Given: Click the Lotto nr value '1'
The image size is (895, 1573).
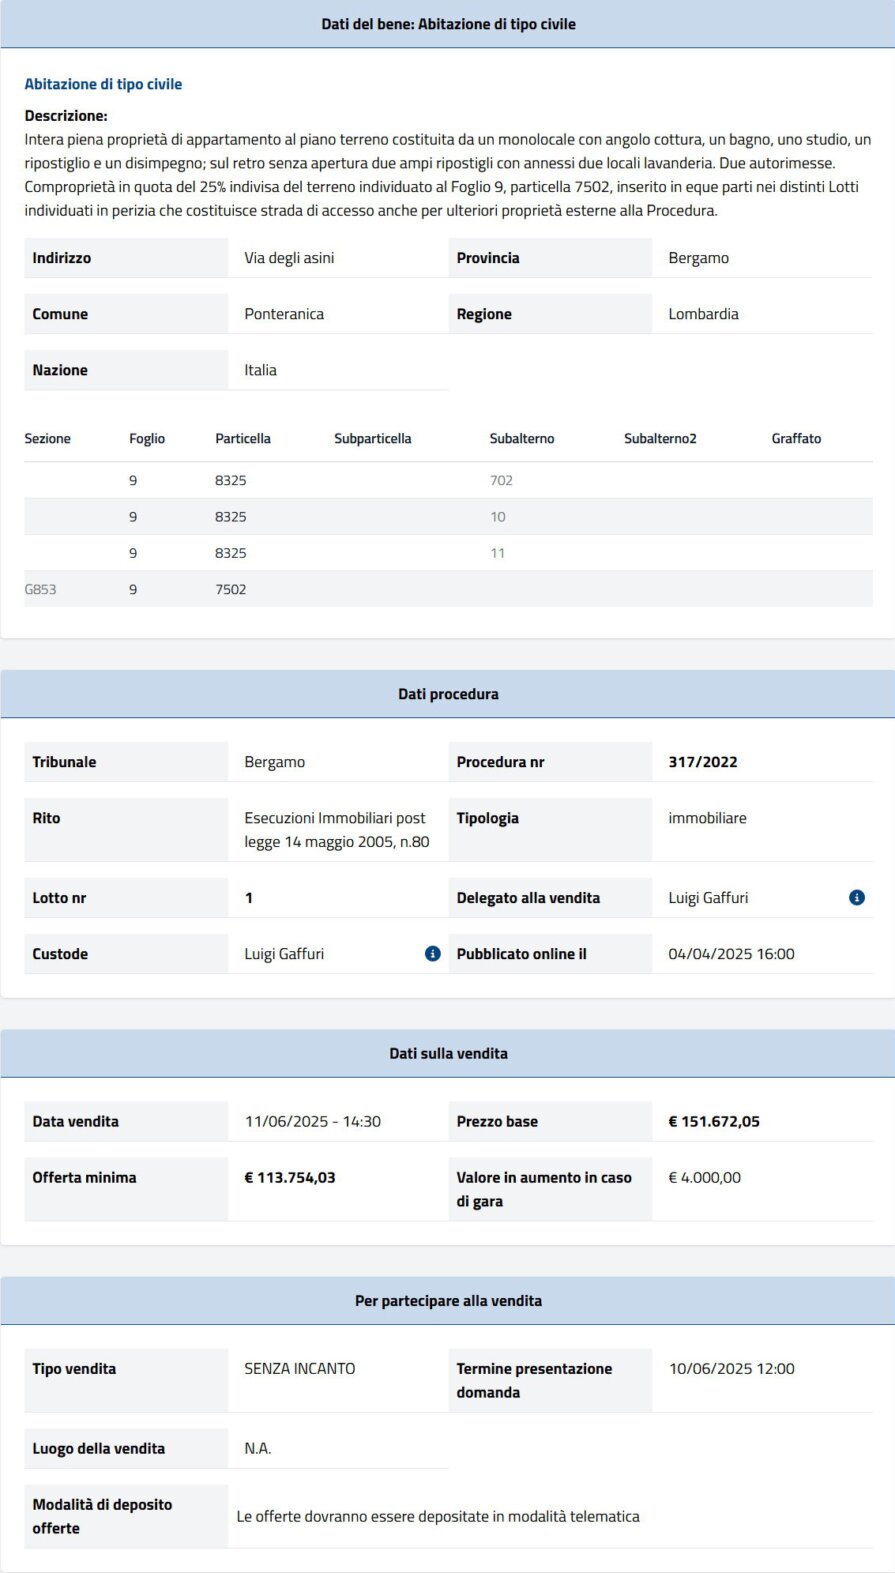Looking at the screenshot, I should coord(249,898).
